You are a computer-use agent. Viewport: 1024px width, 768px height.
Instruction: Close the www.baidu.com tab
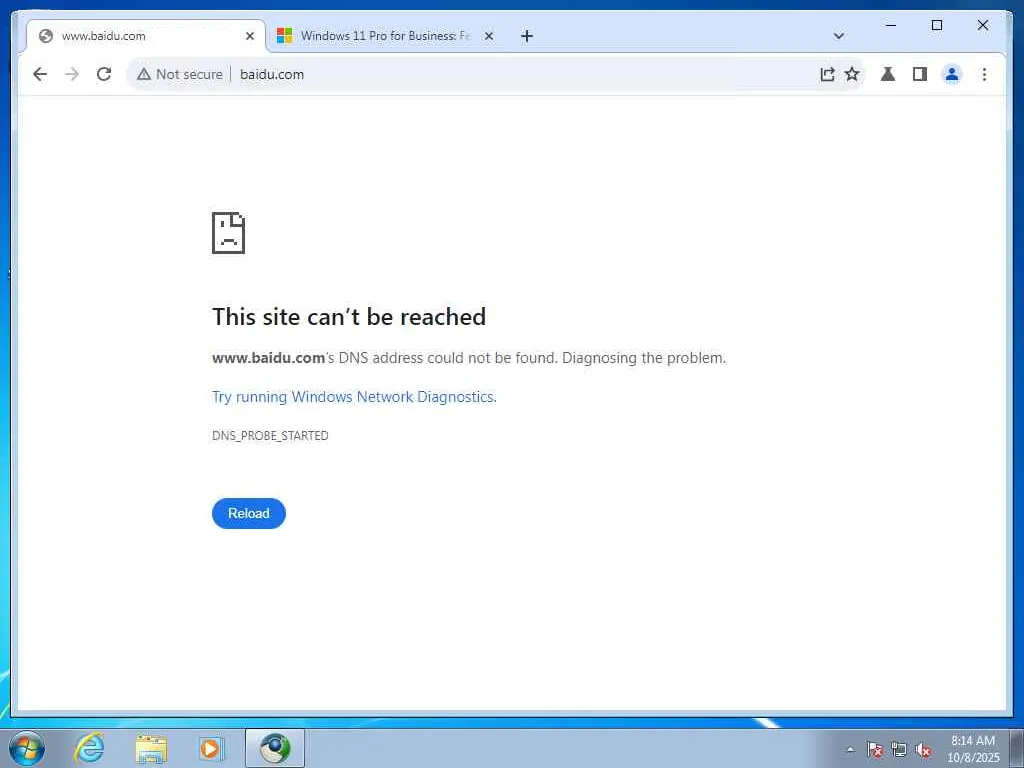pos(249,36)
